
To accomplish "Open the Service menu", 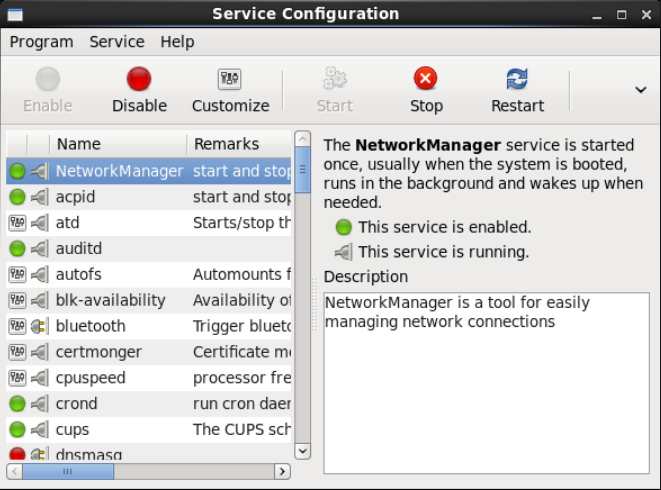I will pos(117,42).
